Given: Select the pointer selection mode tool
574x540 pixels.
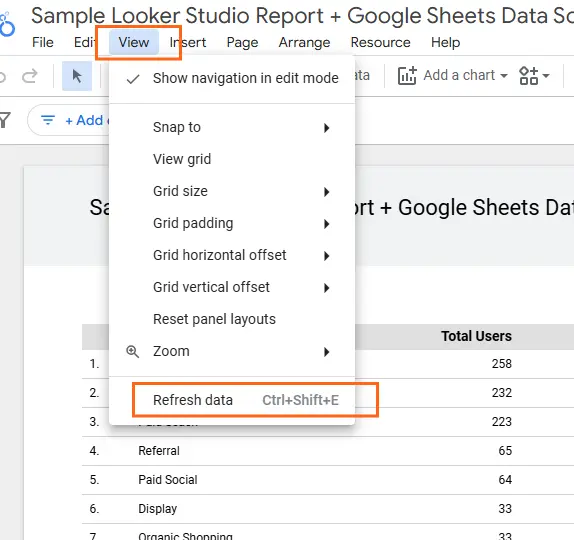Looking at the screenshot, I should (77, 76).
